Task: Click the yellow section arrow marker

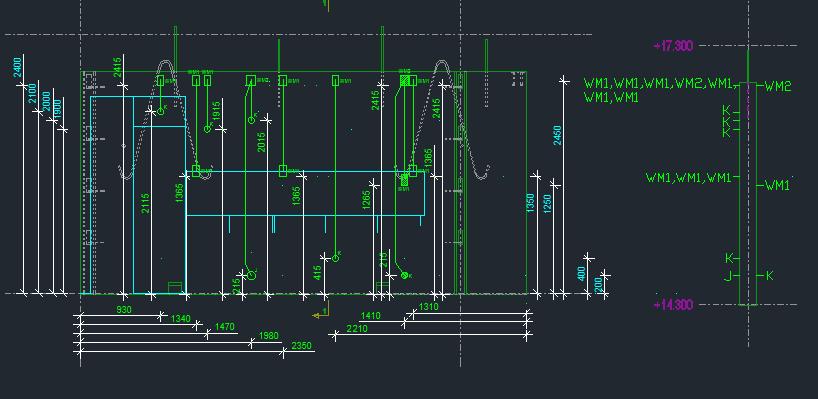Action: pos(321,313)
